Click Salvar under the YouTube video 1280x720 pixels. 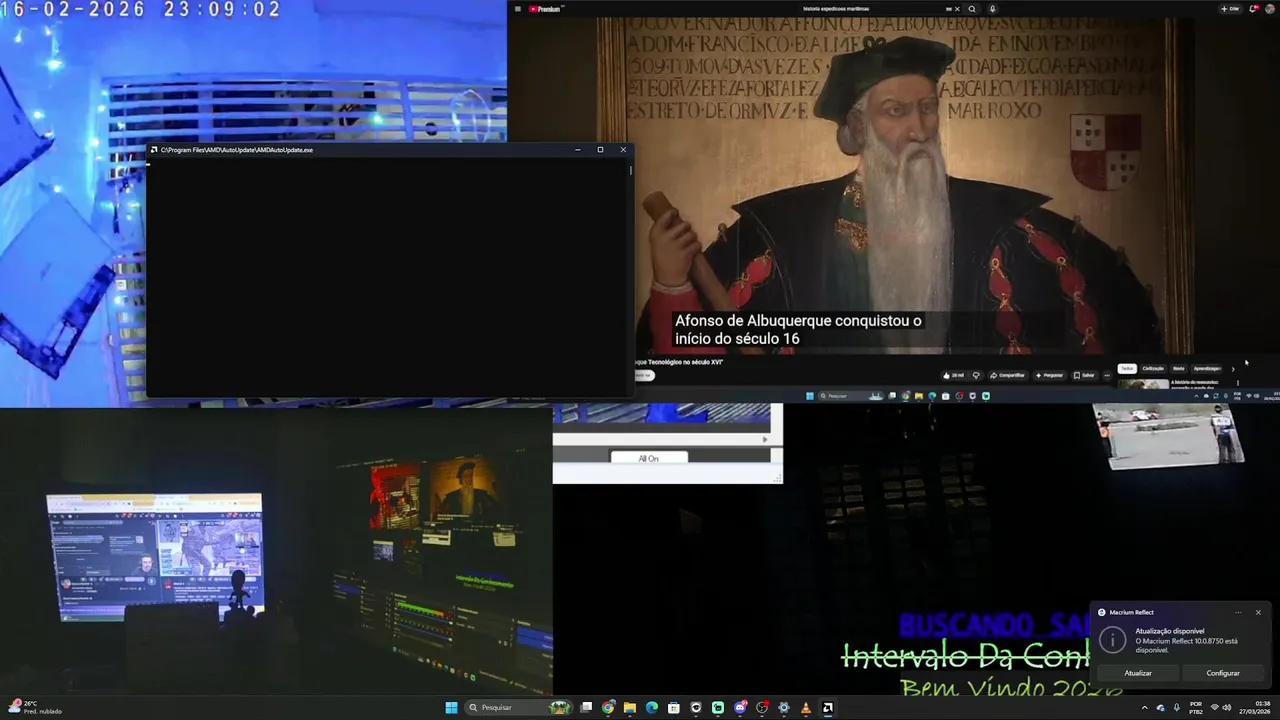point(1084,375)
